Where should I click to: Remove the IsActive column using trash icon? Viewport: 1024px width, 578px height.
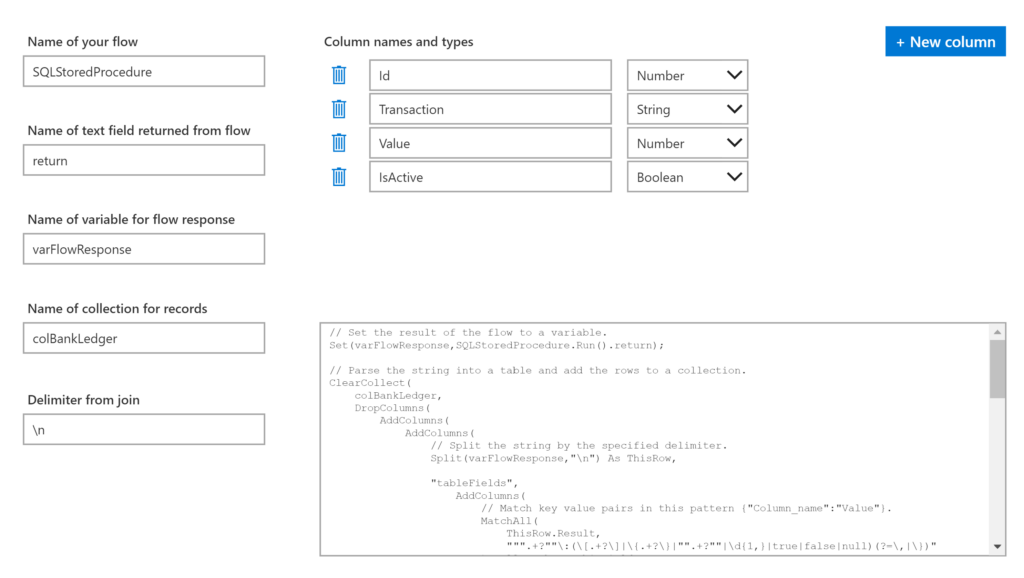339,177
